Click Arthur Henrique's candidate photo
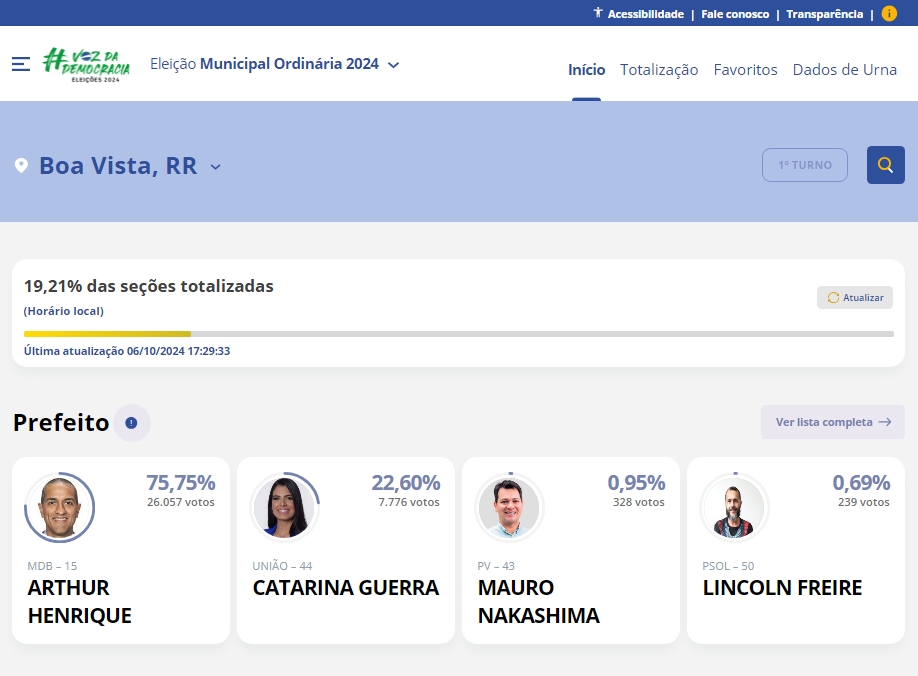 [60, 507]
